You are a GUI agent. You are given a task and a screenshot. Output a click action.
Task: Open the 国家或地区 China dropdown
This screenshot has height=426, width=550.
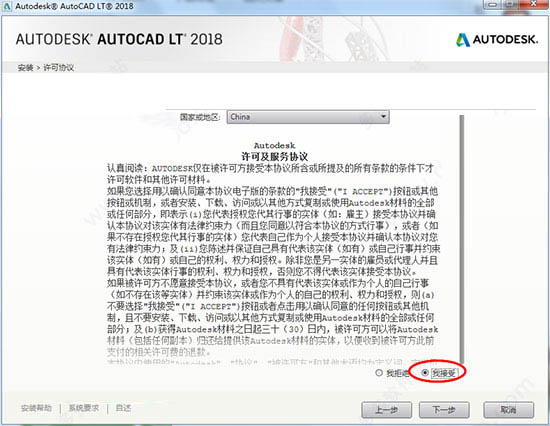pos(308,117)
